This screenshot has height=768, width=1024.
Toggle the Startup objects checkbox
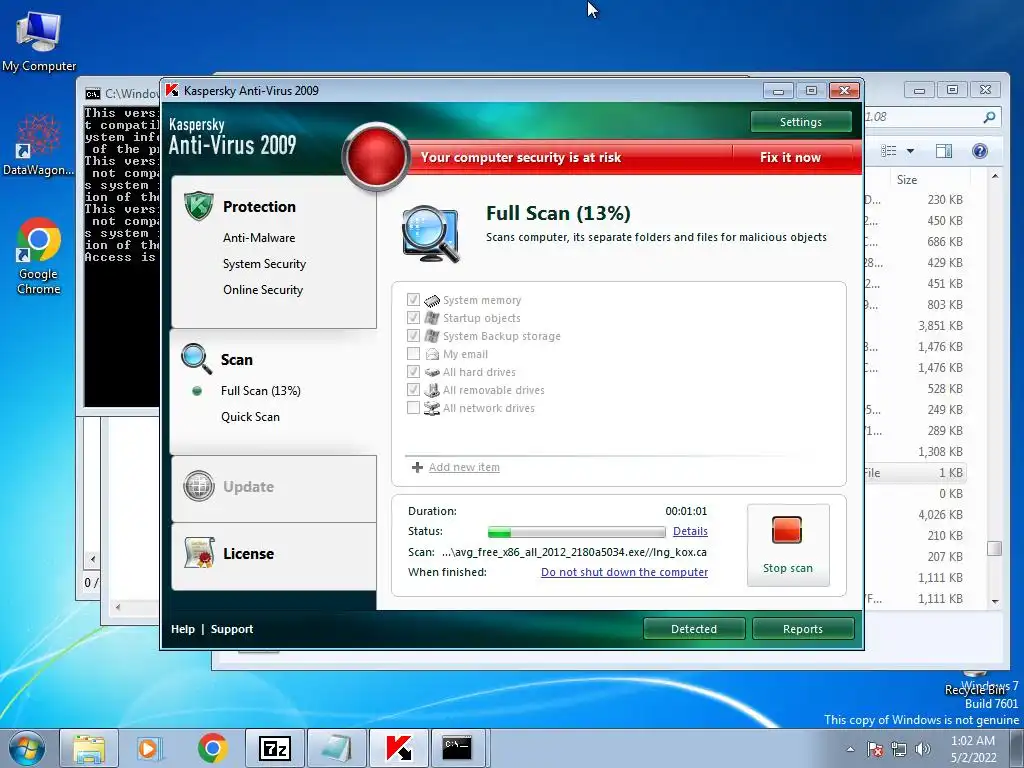point(413,317)
